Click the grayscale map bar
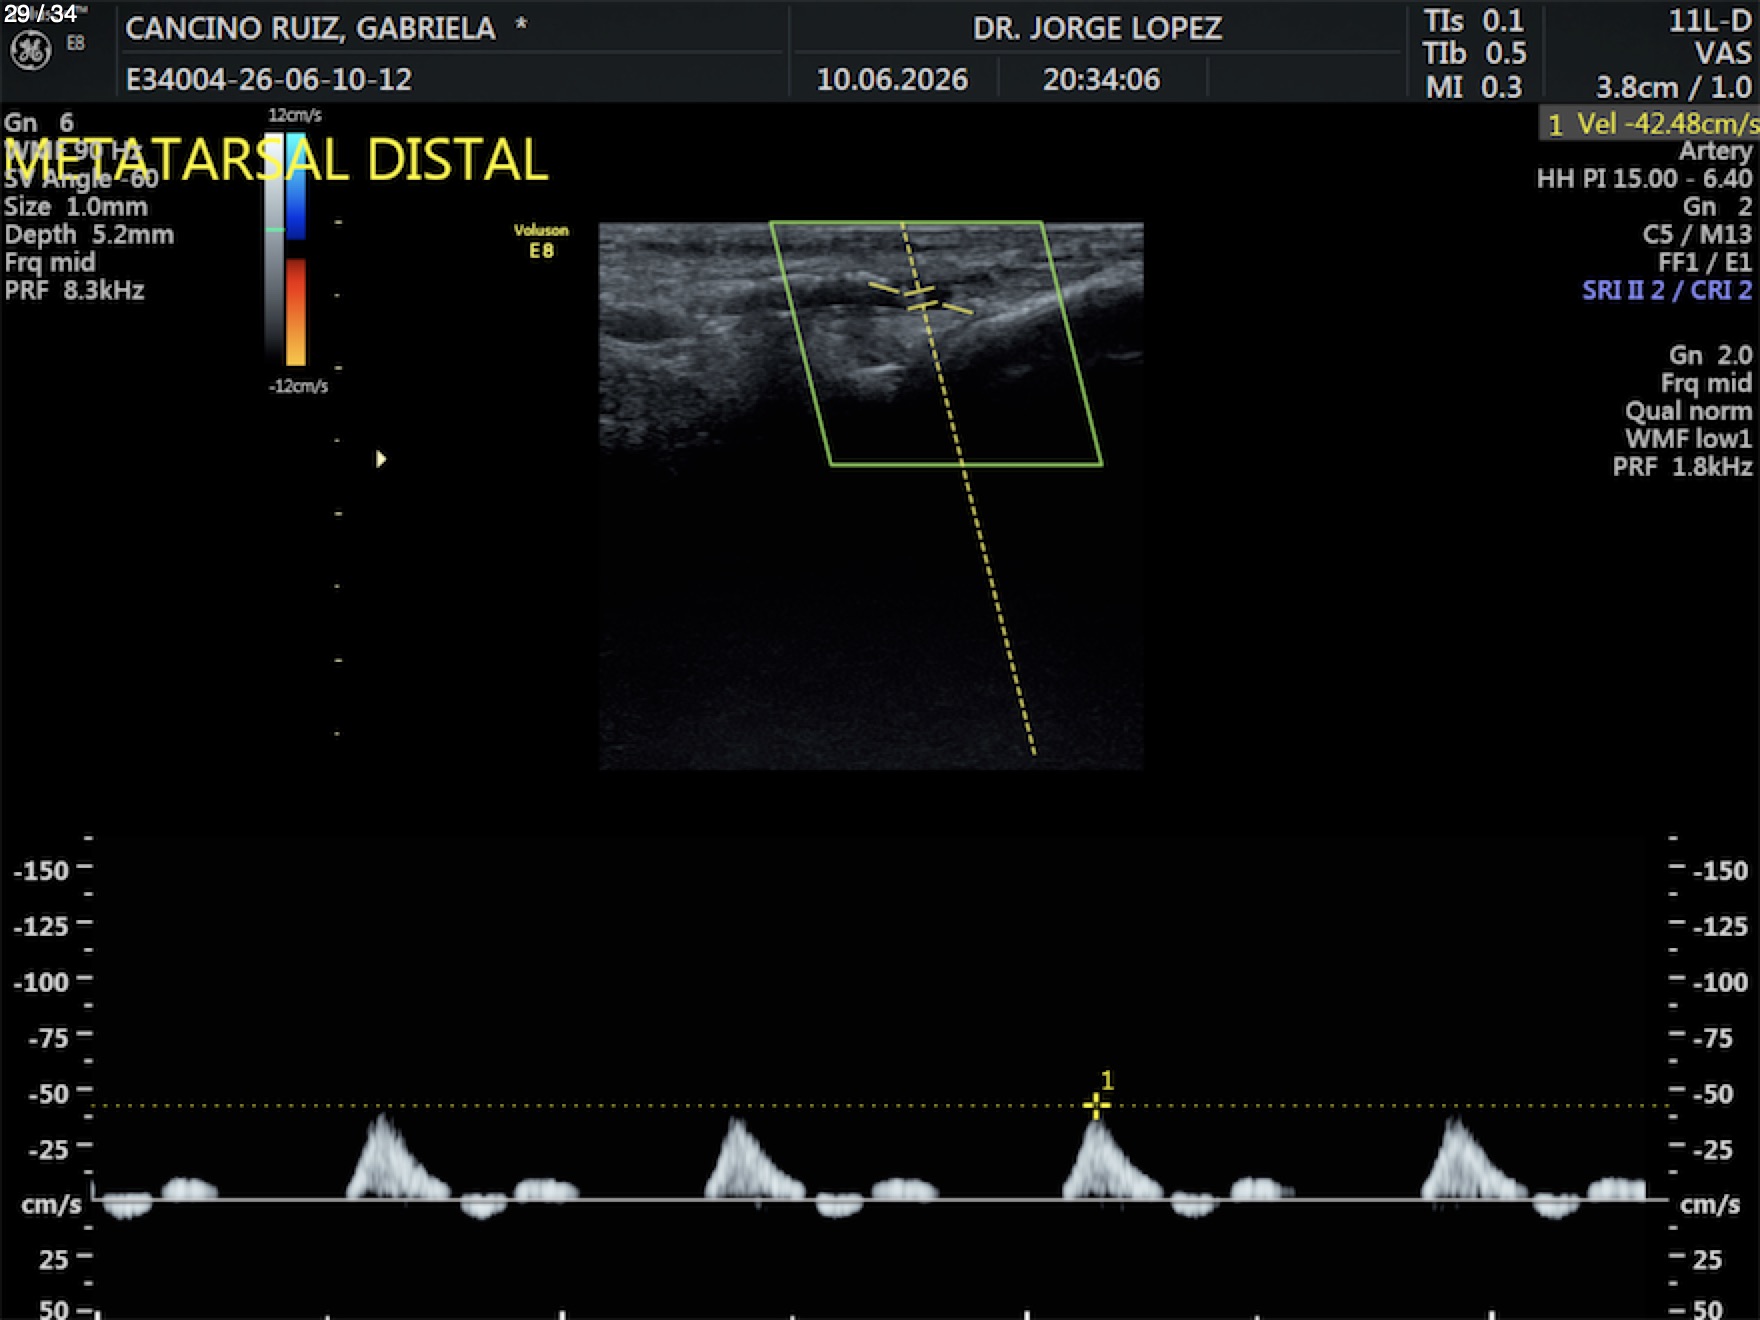Viewport: 1760px width, 1320px height. (274, 250)
